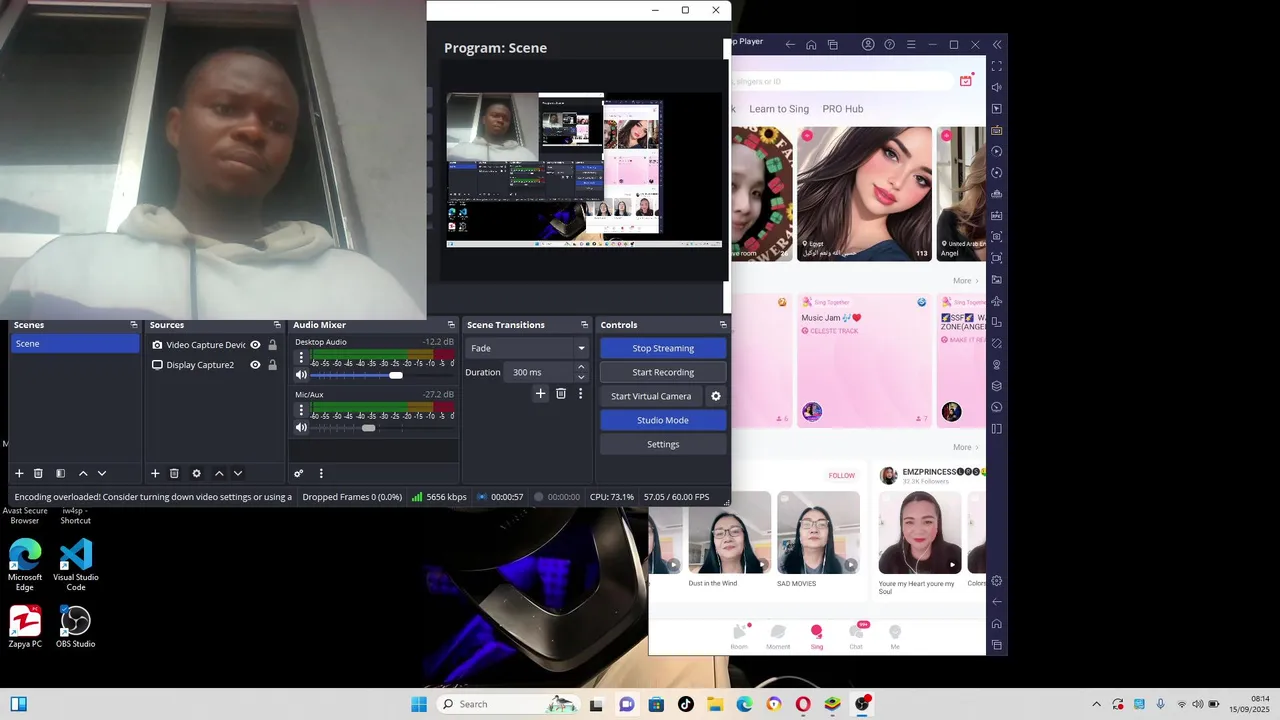Open BlueStacks hamburger menu
Image resolution: width=1280 pixels, height=720 pixels.
coord(911,44)
